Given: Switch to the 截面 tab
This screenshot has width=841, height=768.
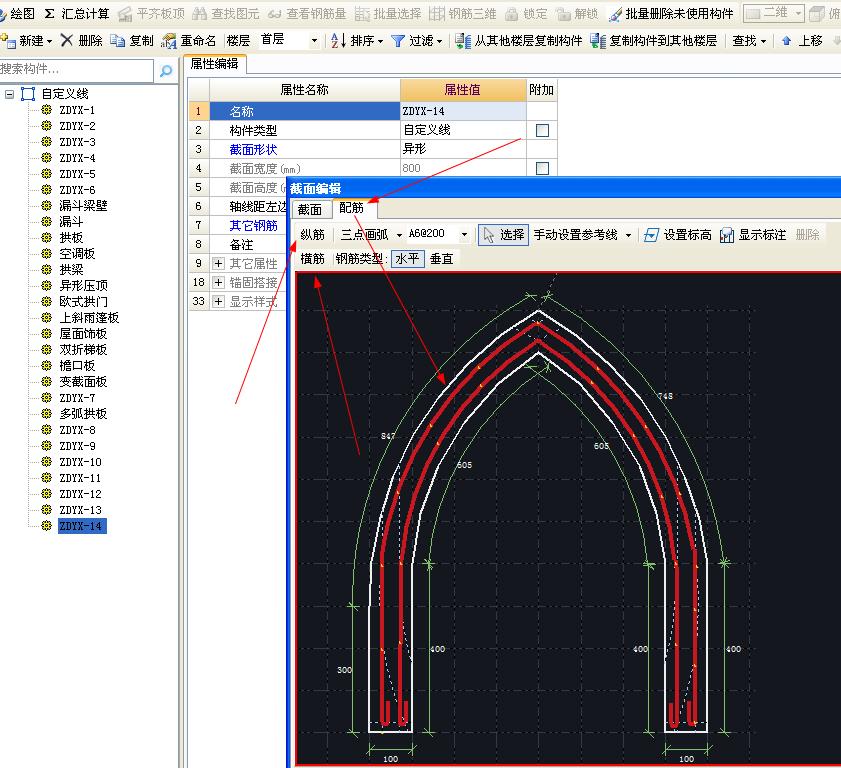Looking at the screenshot, I should [x=310, y=209].
